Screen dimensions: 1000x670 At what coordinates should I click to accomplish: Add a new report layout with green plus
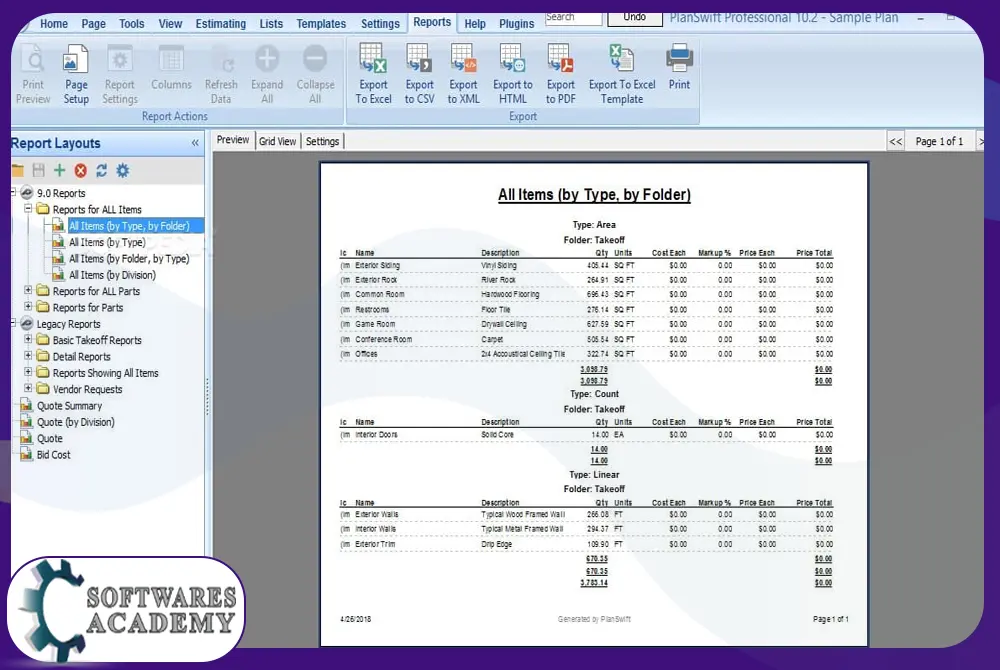coord(59,170)
